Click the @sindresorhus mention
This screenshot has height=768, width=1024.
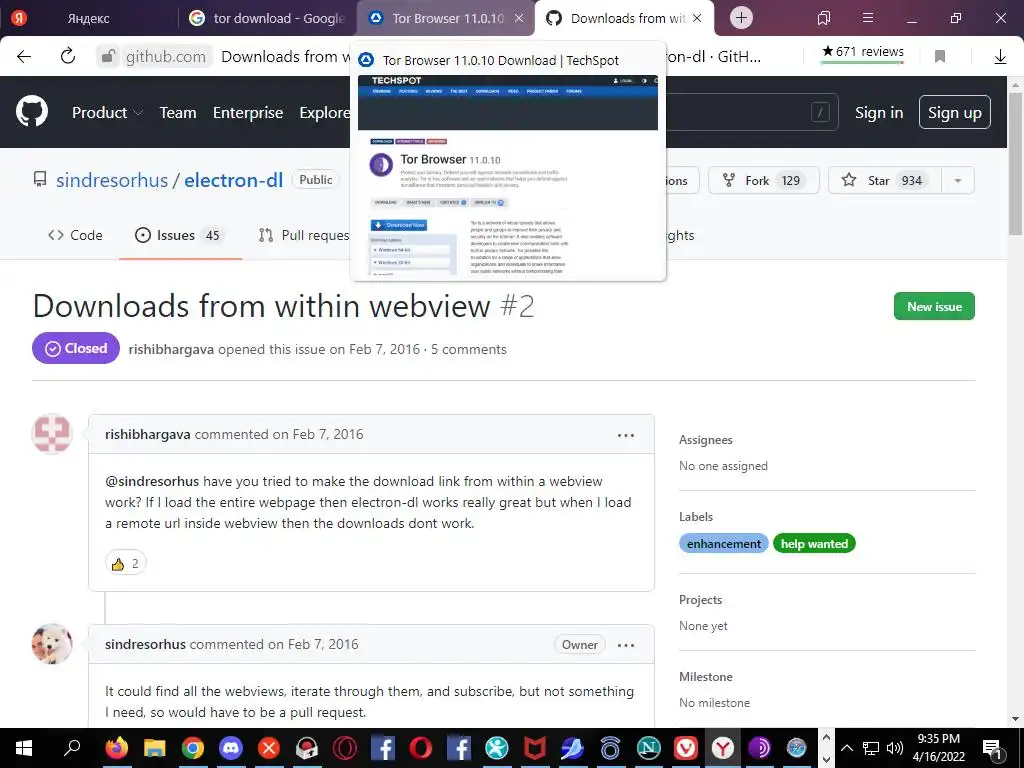click(x=152, y=481)
